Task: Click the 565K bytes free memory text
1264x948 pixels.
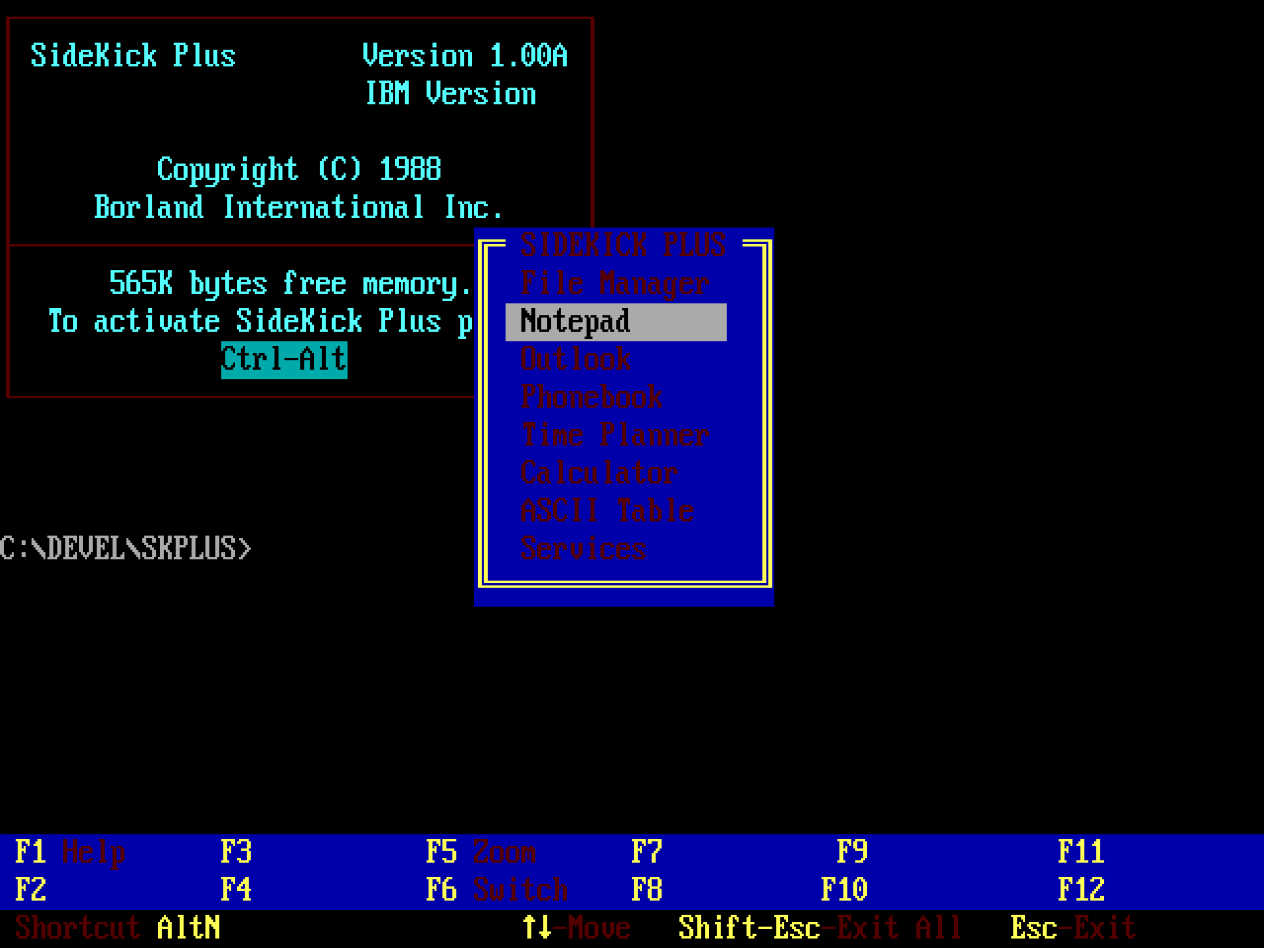Action: tap(290, 284)
